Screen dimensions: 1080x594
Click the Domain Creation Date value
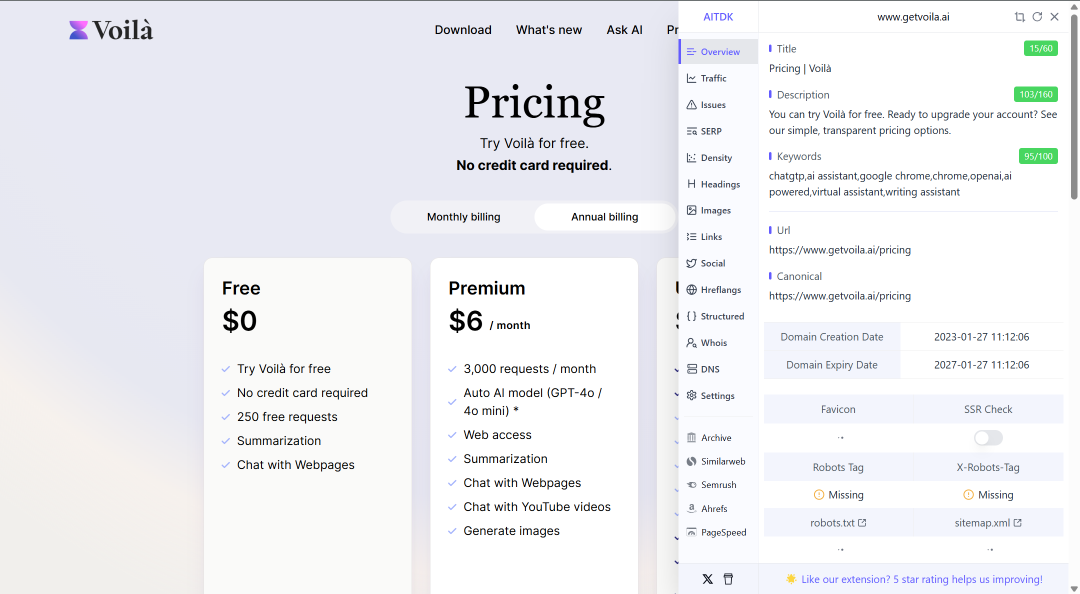(982, 337)
